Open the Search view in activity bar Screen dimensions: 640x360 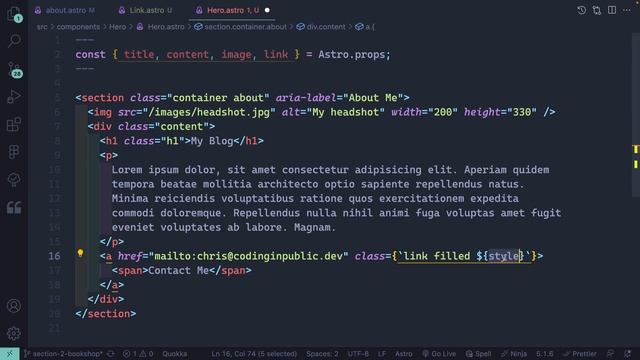pyautogui.click(x=14, y=40)
